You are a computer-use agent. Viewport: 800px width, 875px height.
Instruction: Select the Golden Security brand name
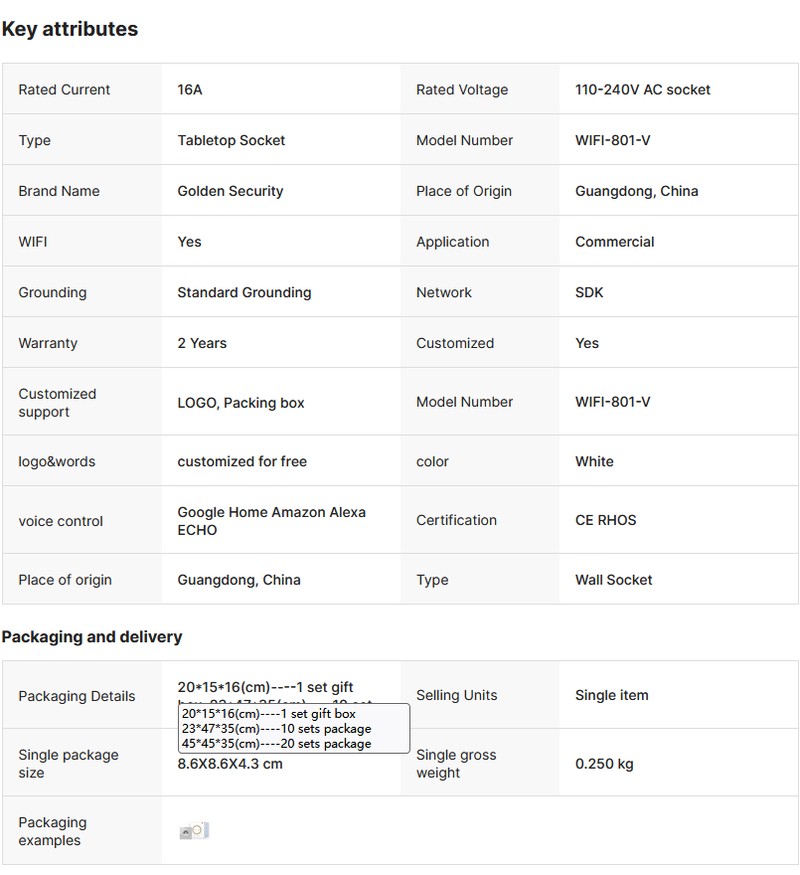[x=230, y=191]
